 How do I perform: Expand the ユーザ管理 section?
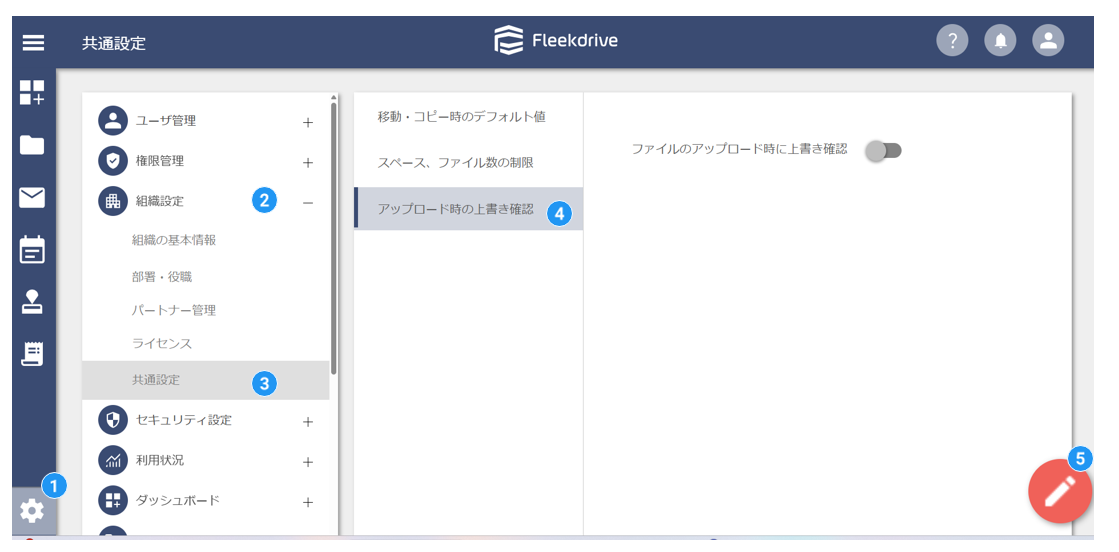(308, 123)
